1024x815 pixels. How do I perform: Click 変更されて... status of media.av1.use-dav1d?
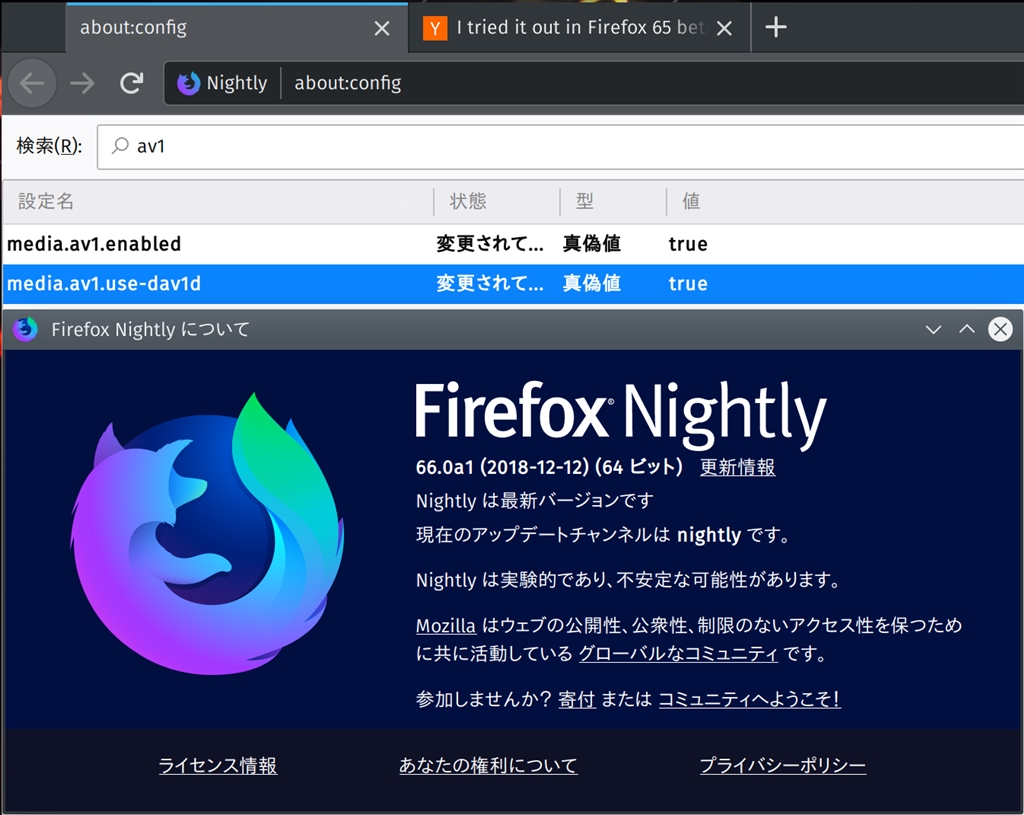[x=490, y=284]
